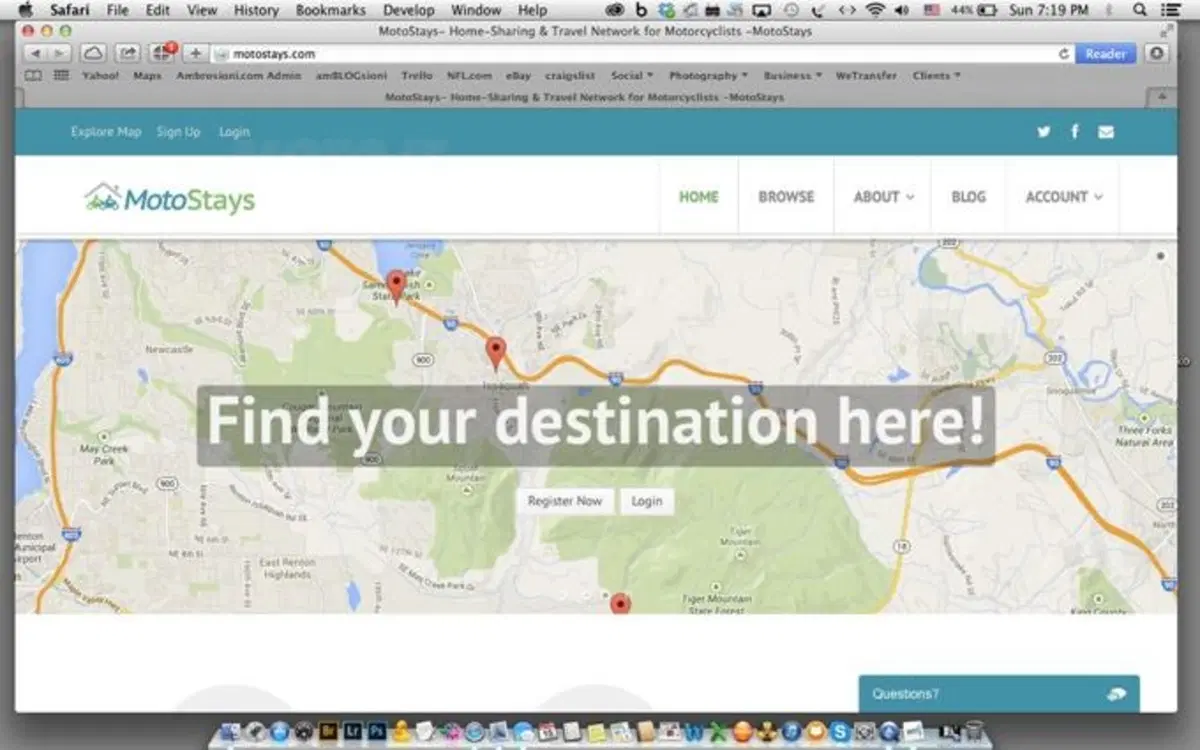
Task: Click the Safari back navigation arrow
Action: click(35, 53)
